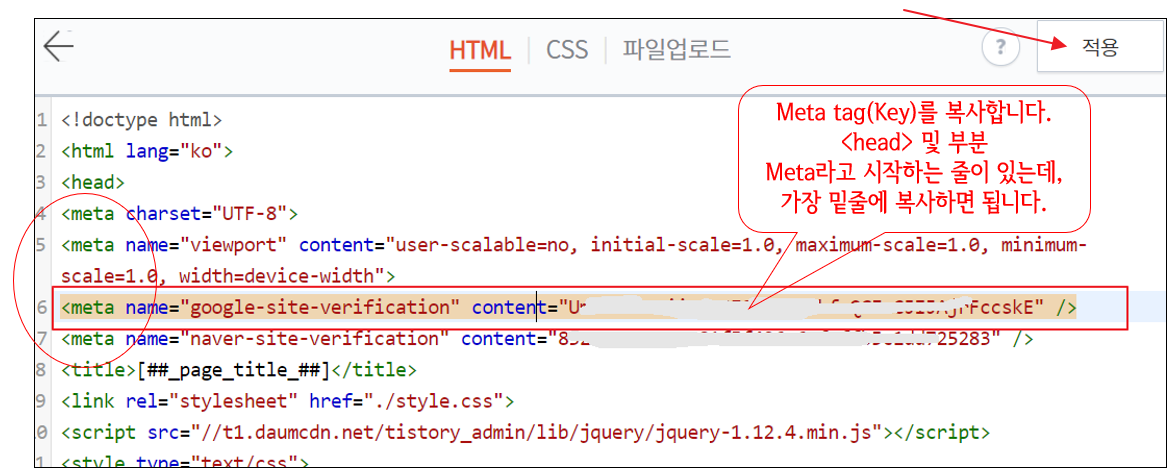Click line number 2 in gutter
The height and width of the screenshot is (475, 1176).
coord(43,151)
